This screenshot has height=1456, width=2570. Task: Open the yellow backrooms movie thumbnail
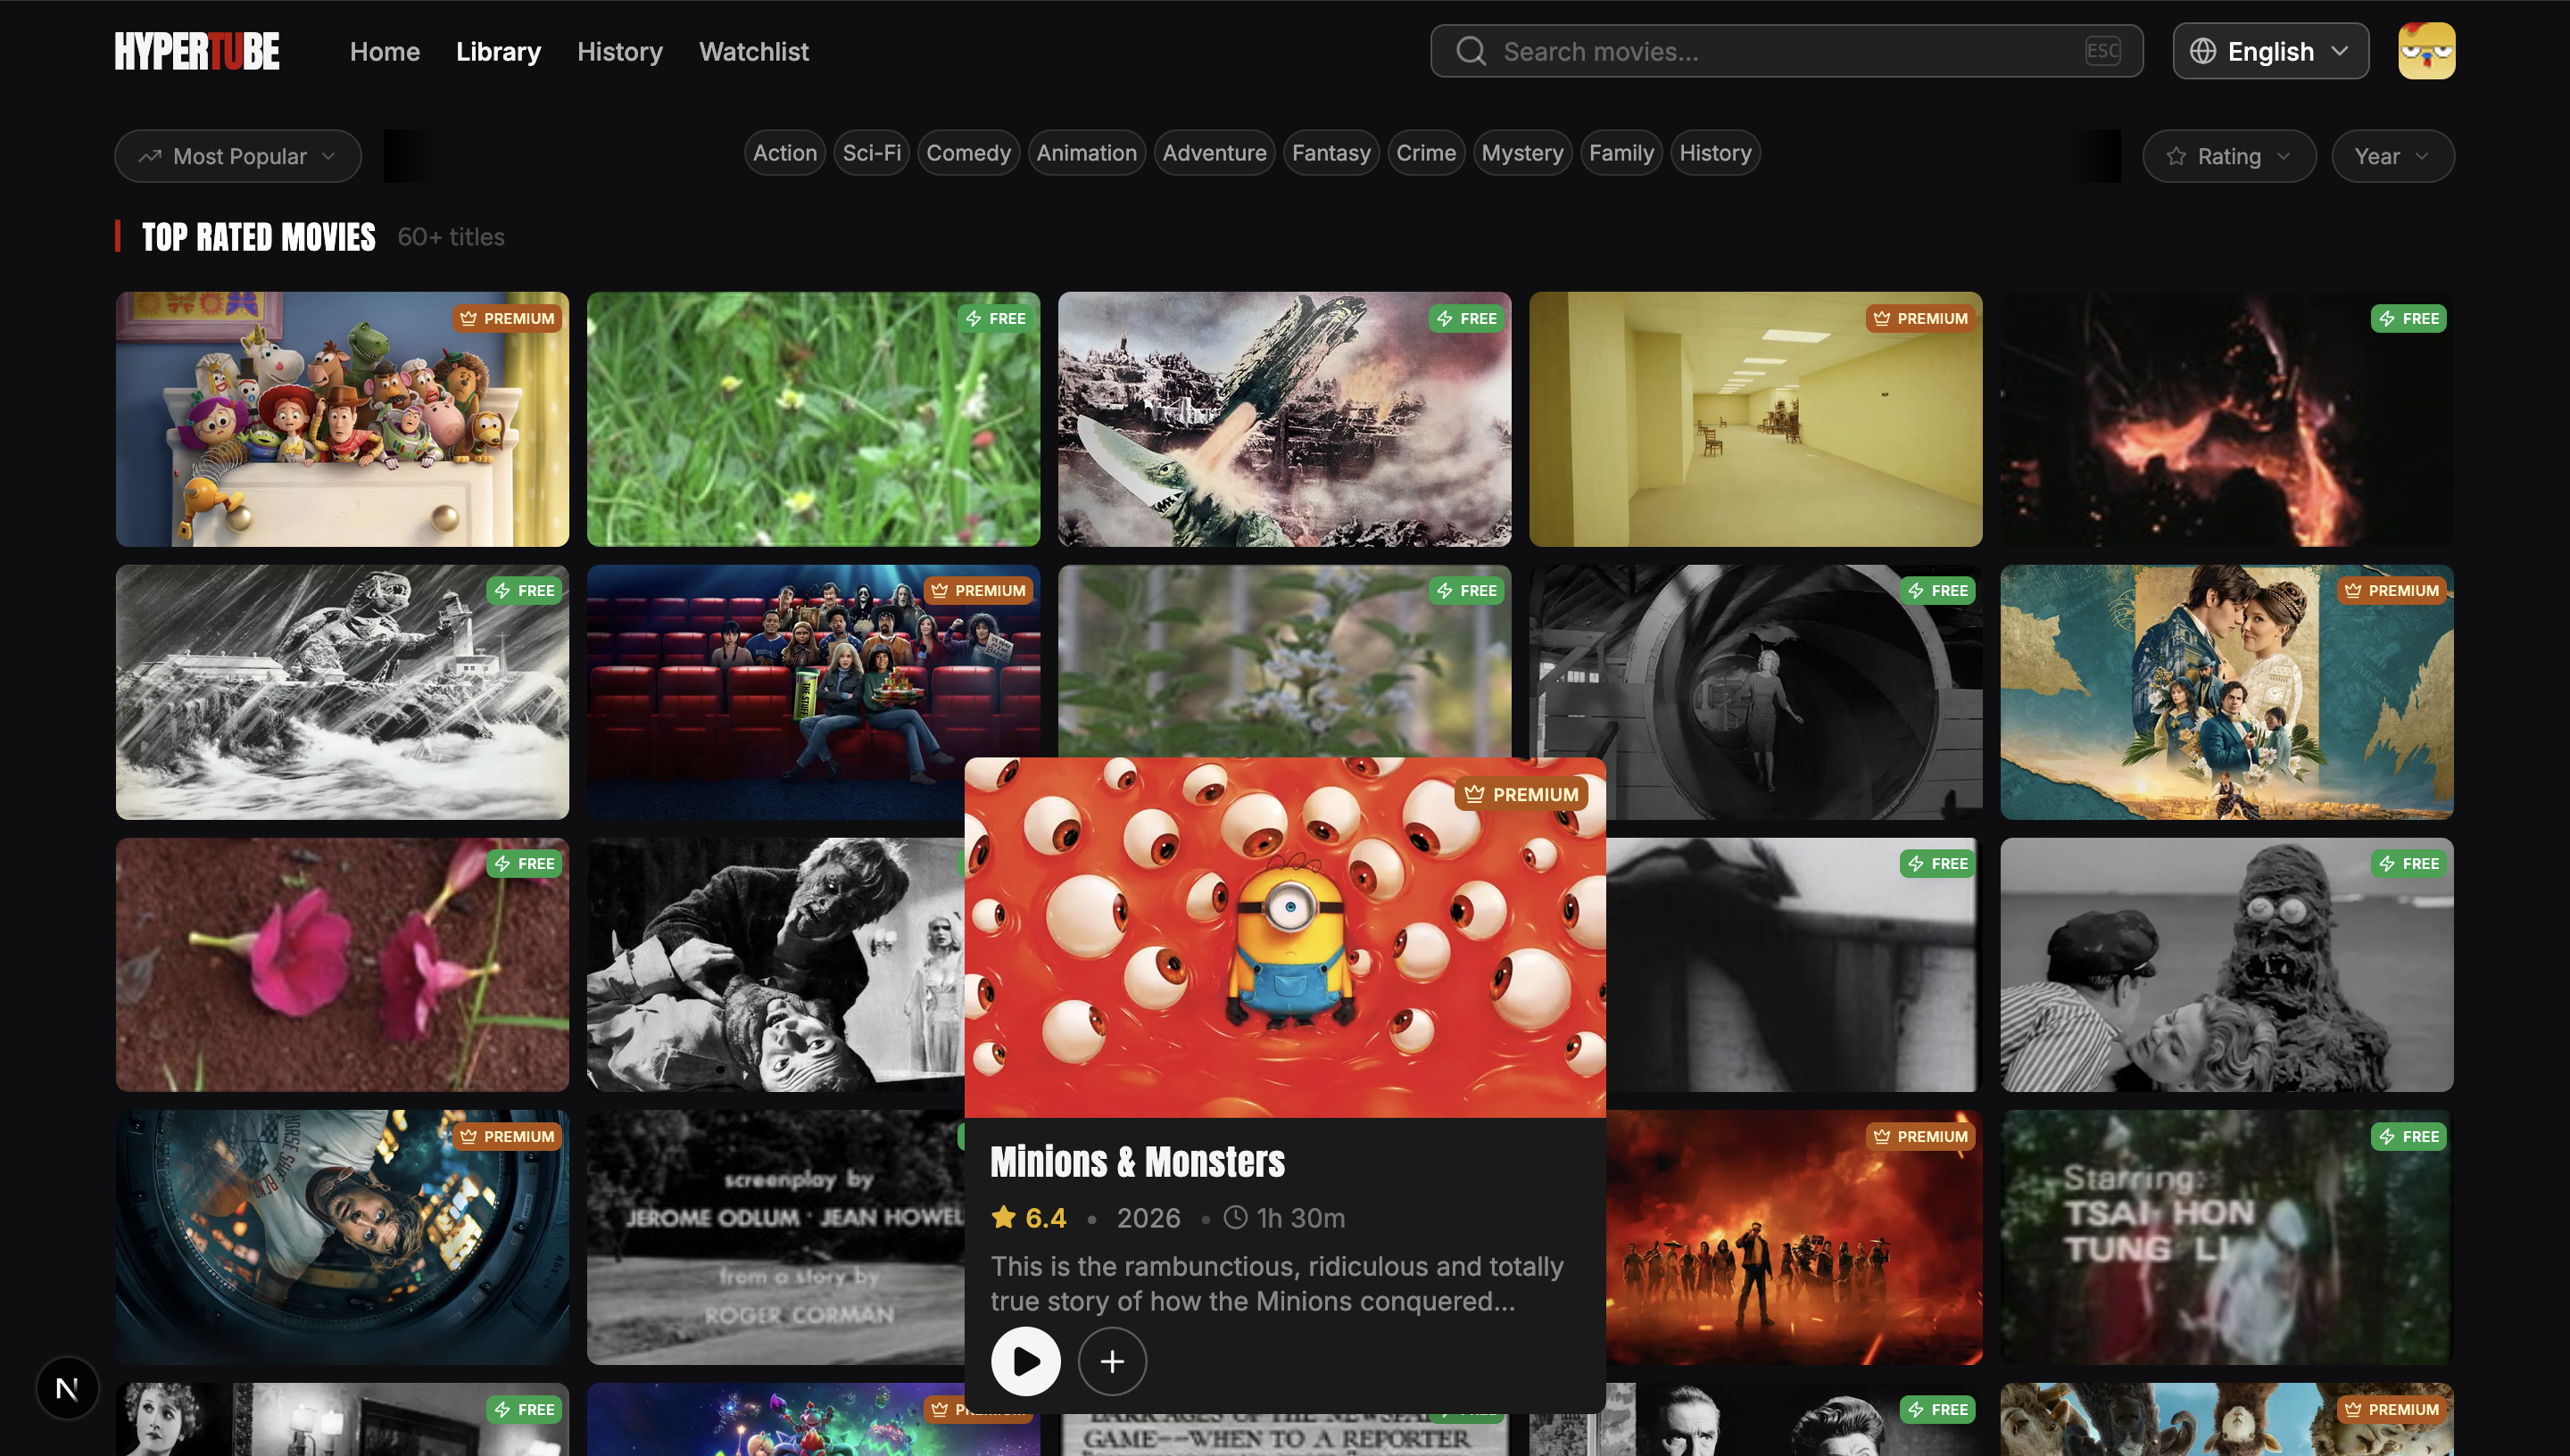(1755, 419)
